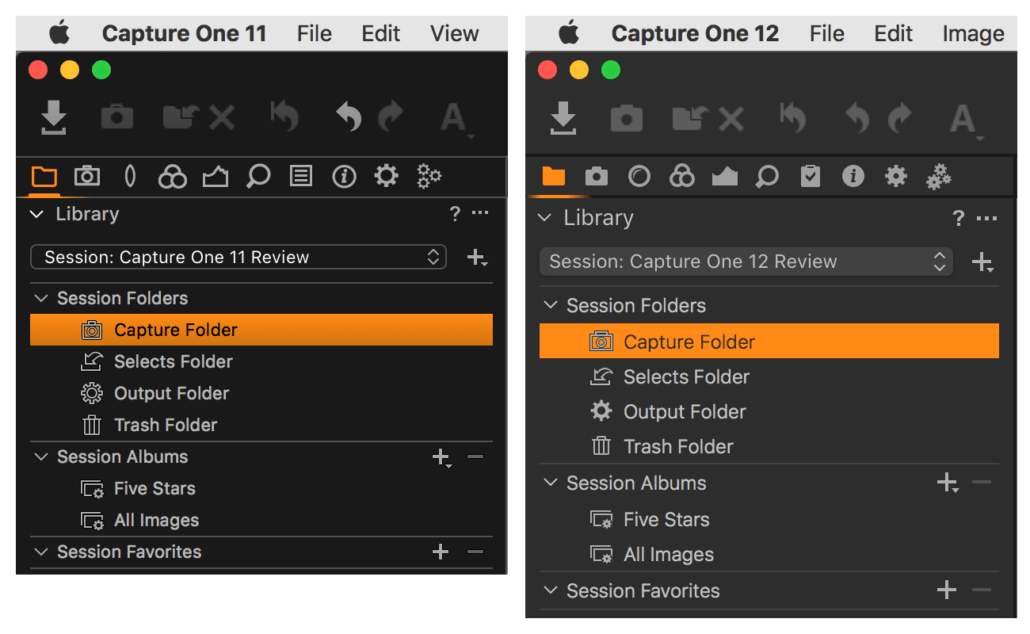1030x634 pixels.
Task: Open the Details tool tab in Capture One 12
Action: (x=768, y=176)
